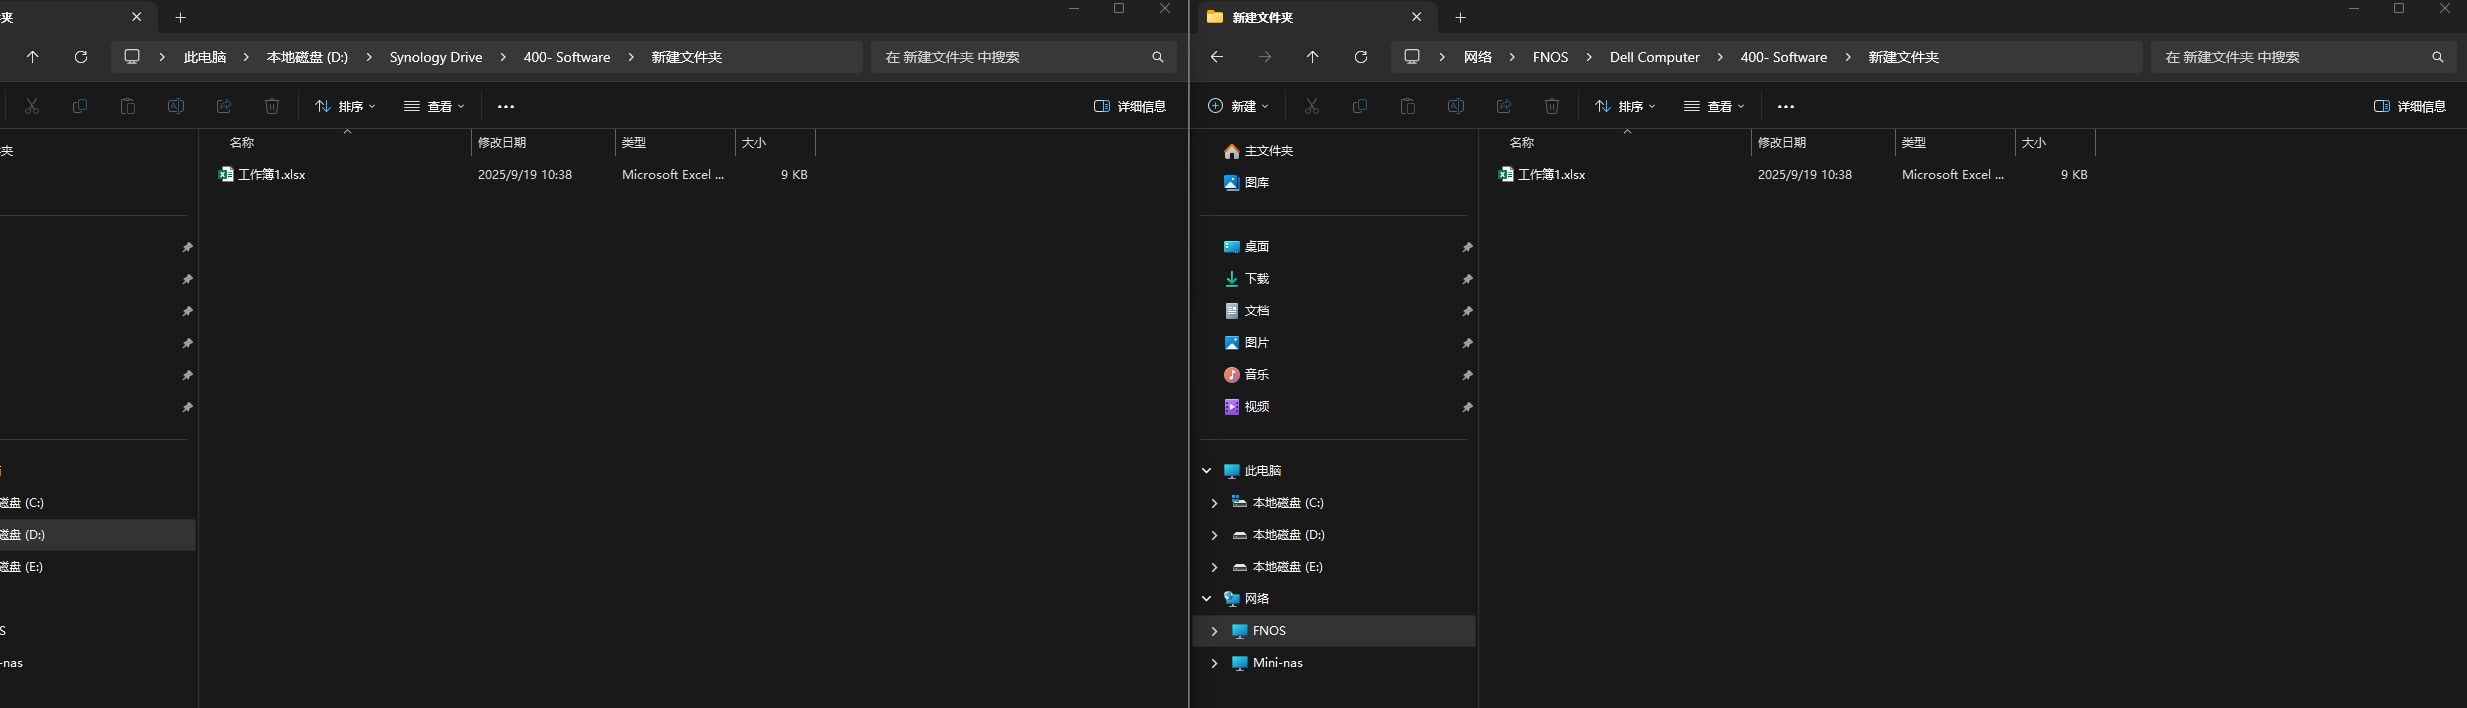Click monitor icon in right address bar

(x=1412, y=57)
